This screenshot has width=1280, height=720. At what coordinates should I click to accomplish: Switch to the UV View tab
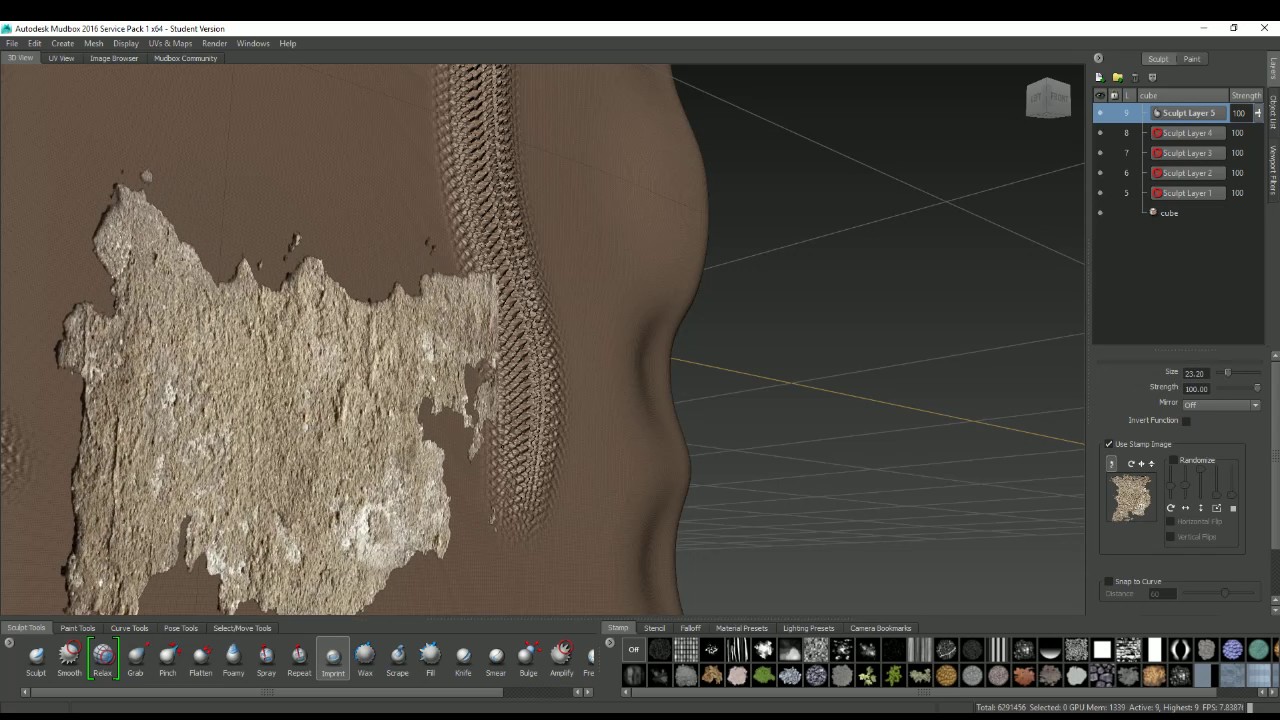pyautogui.click(x=61, y=58)
